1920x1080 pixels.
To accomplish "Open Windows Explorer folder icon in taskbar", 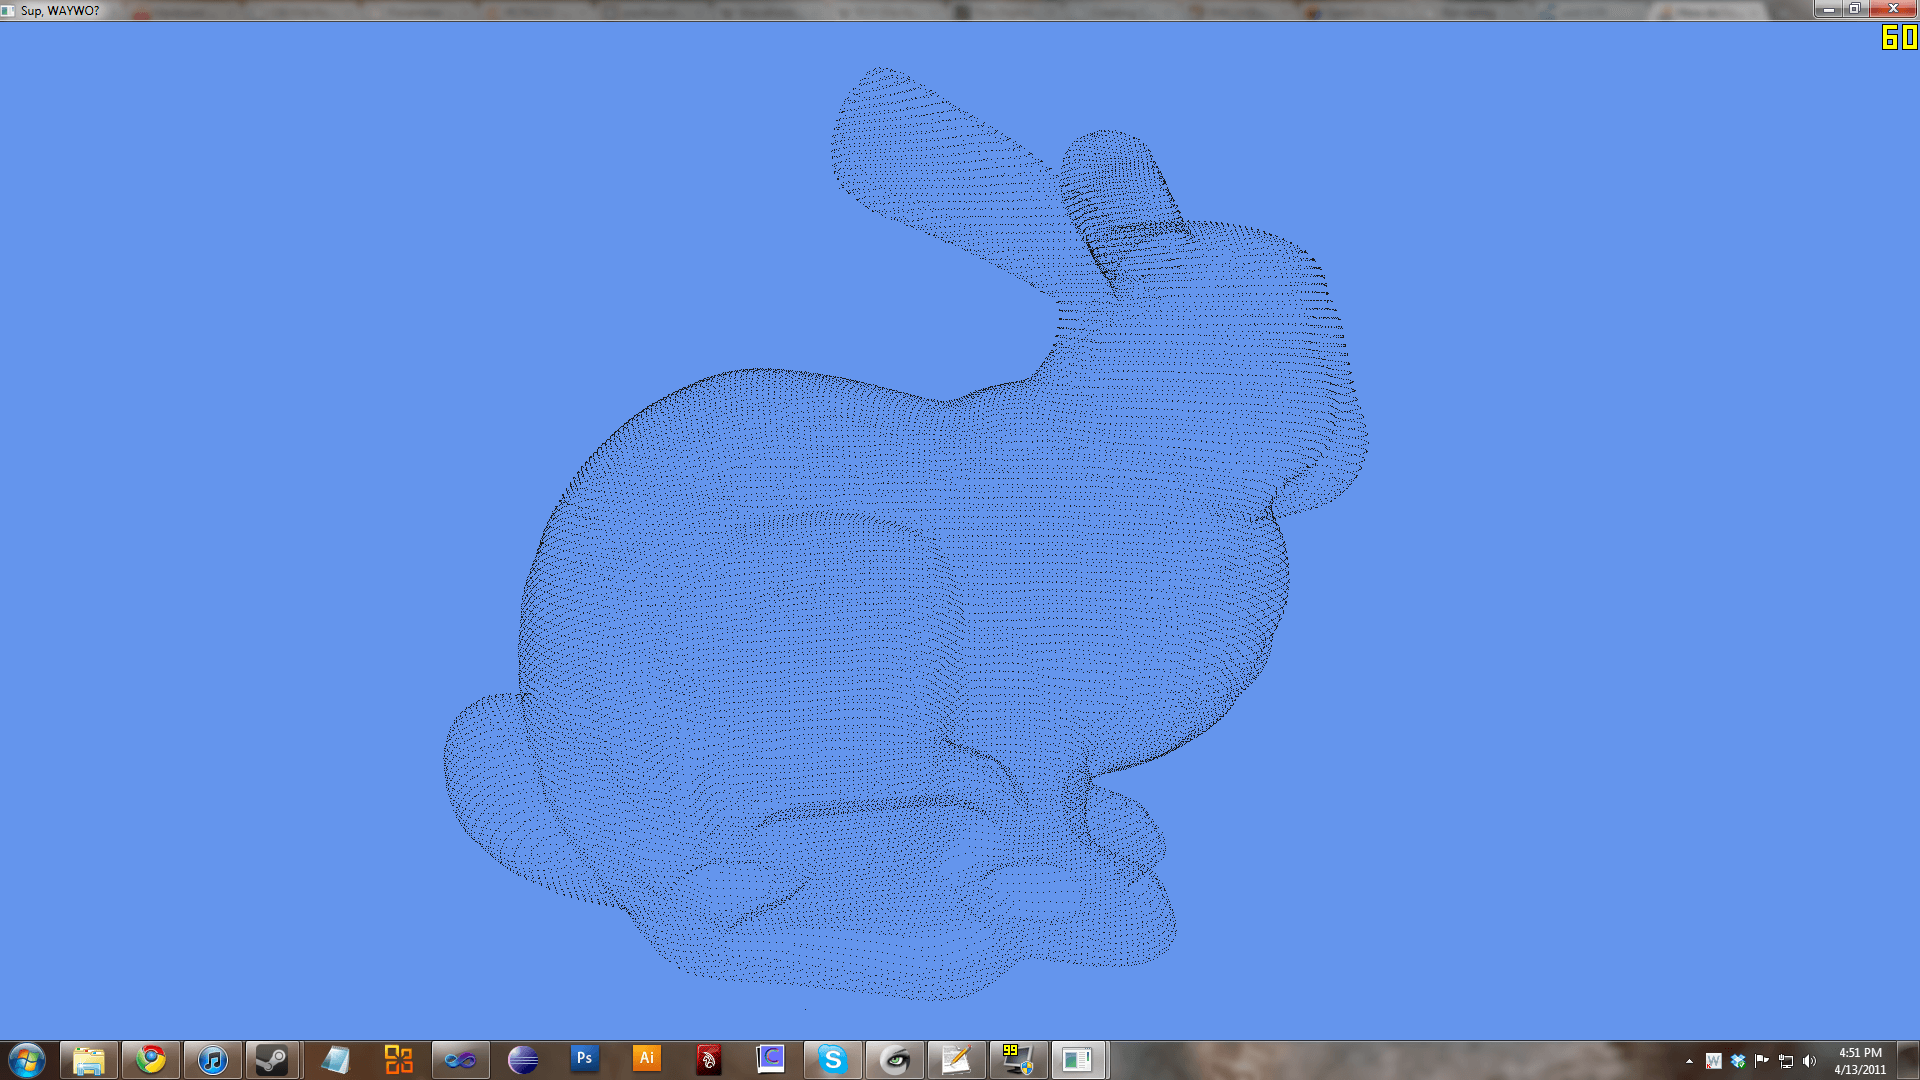I will tap(89, 1060).
